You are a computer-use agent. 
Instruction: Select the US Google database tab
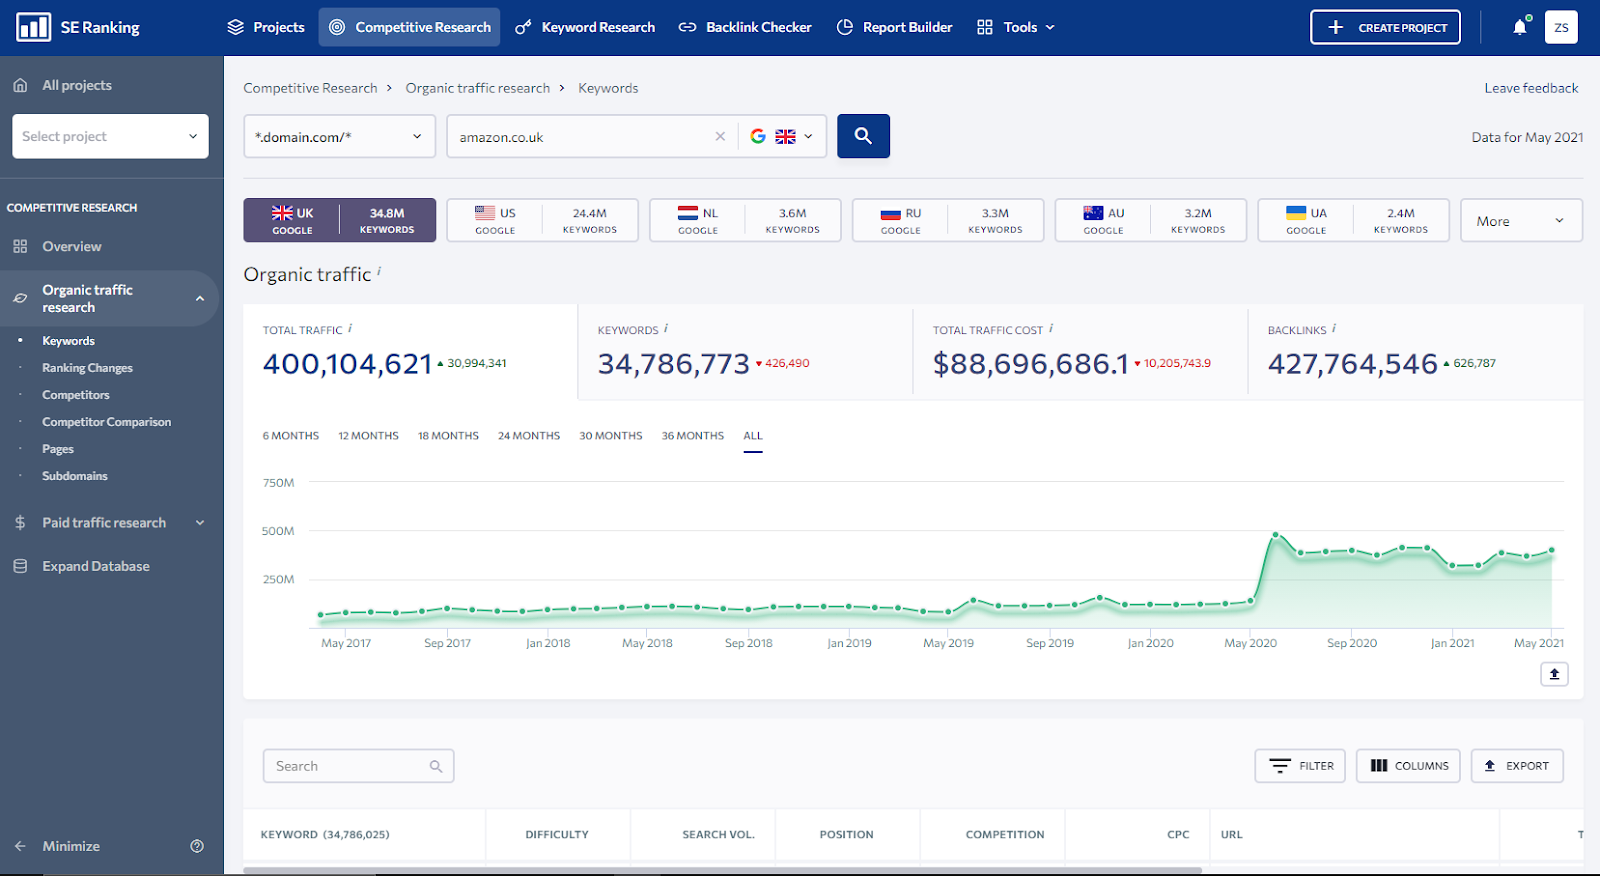[x=542, y=221]
